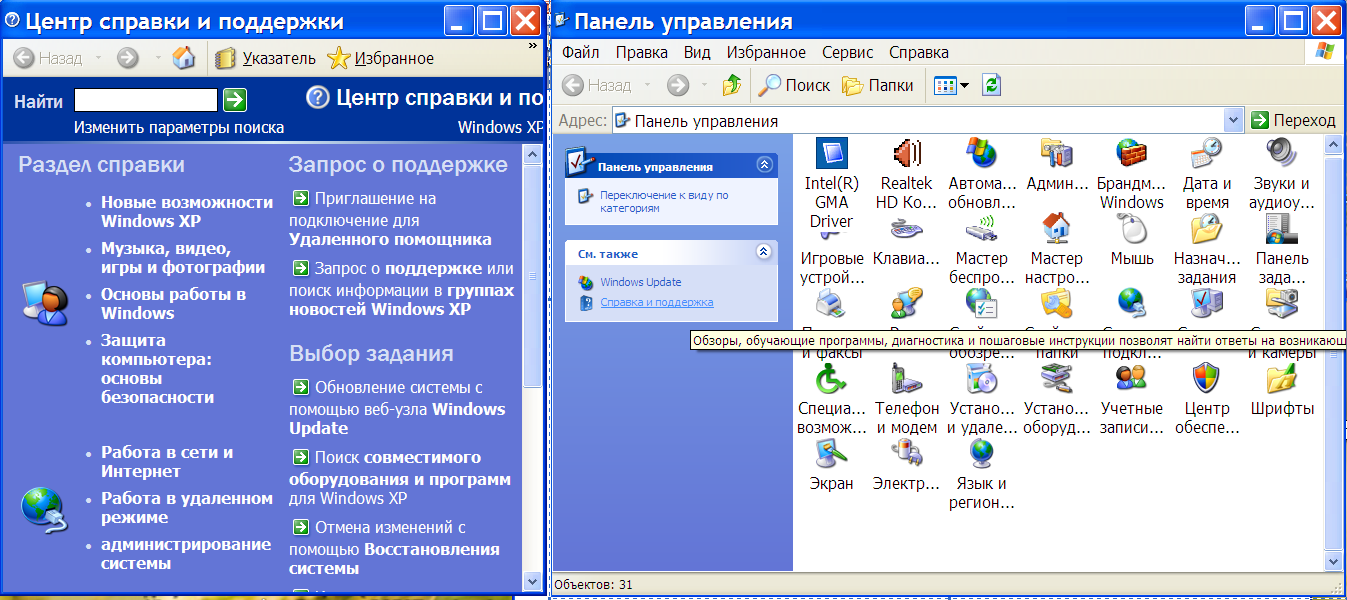Open Правка menu
The image size is (1347, 600).
pos(642,52)
